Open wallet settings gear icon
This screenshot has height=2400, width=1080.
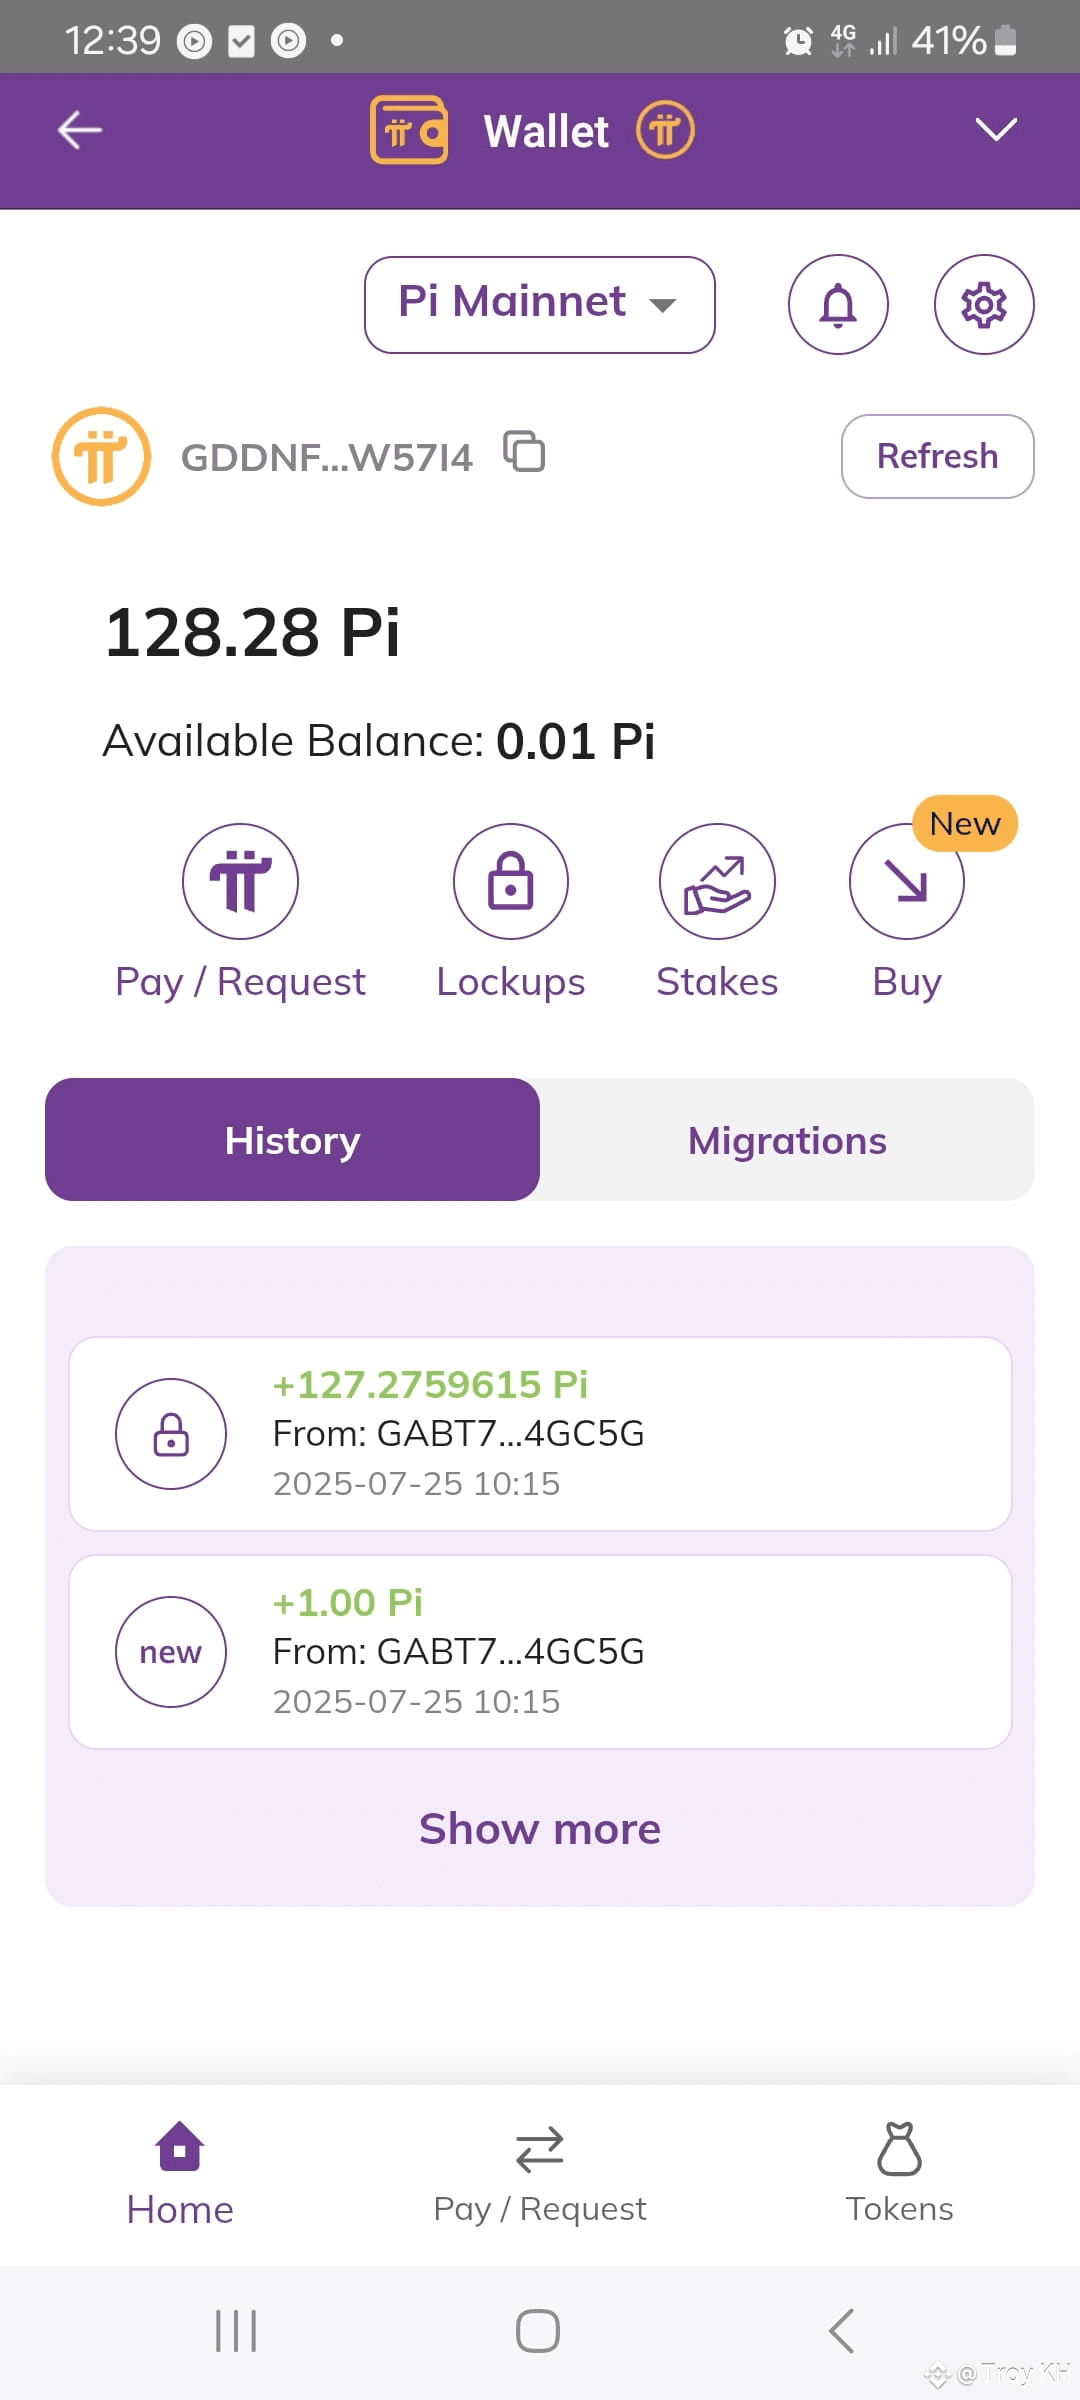pyautogui.click(x=984, y=305)
